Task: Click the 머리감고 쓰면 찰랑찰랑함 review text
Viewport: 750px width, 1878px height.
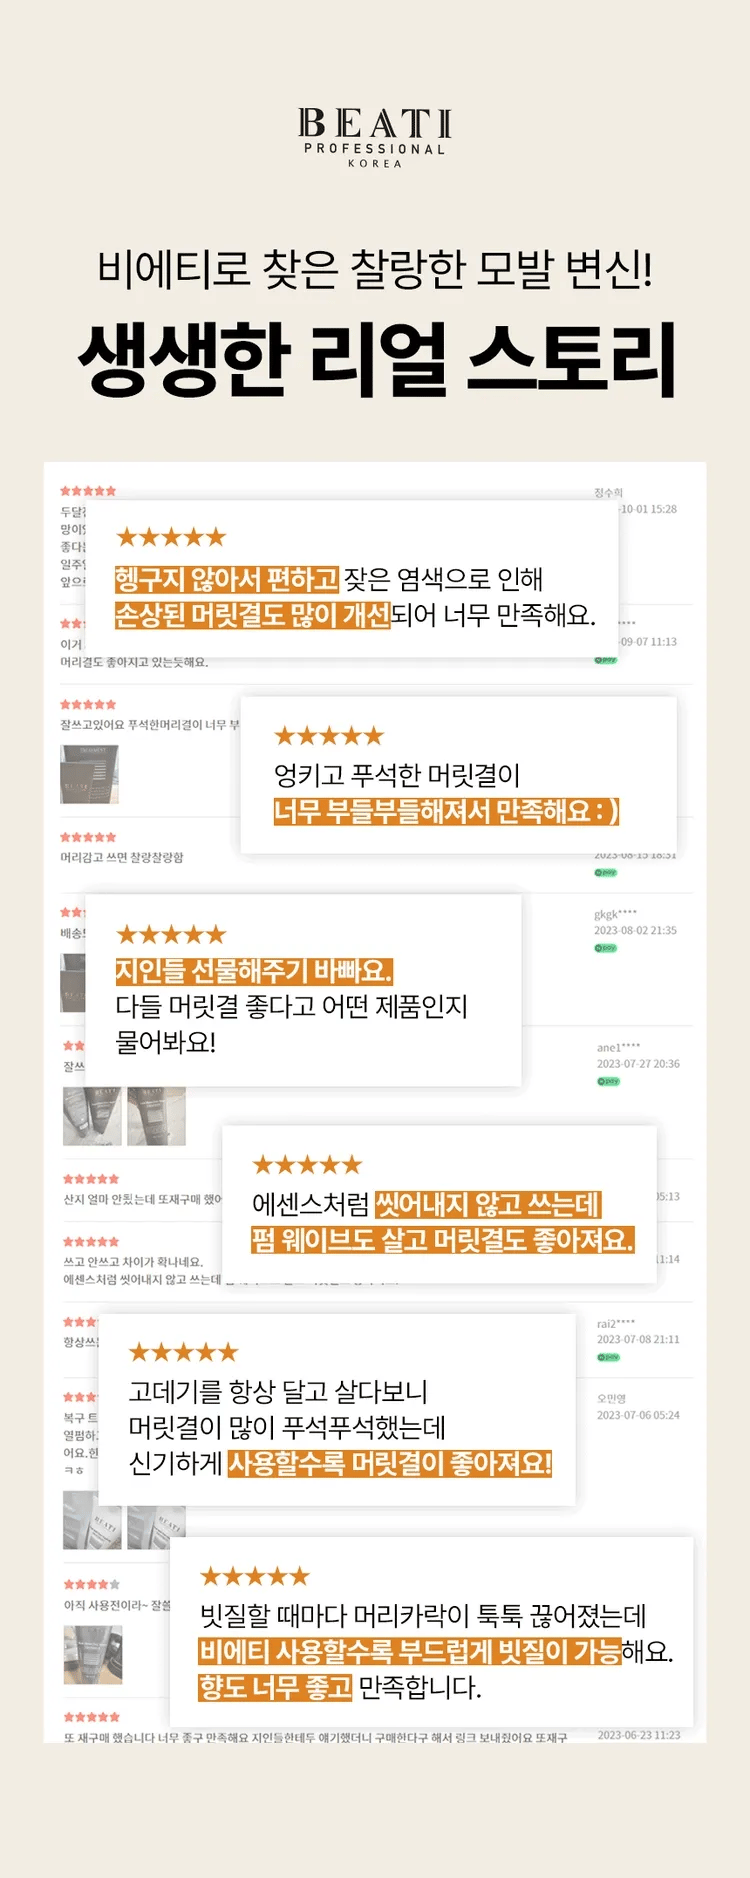Action: [121, 858]
